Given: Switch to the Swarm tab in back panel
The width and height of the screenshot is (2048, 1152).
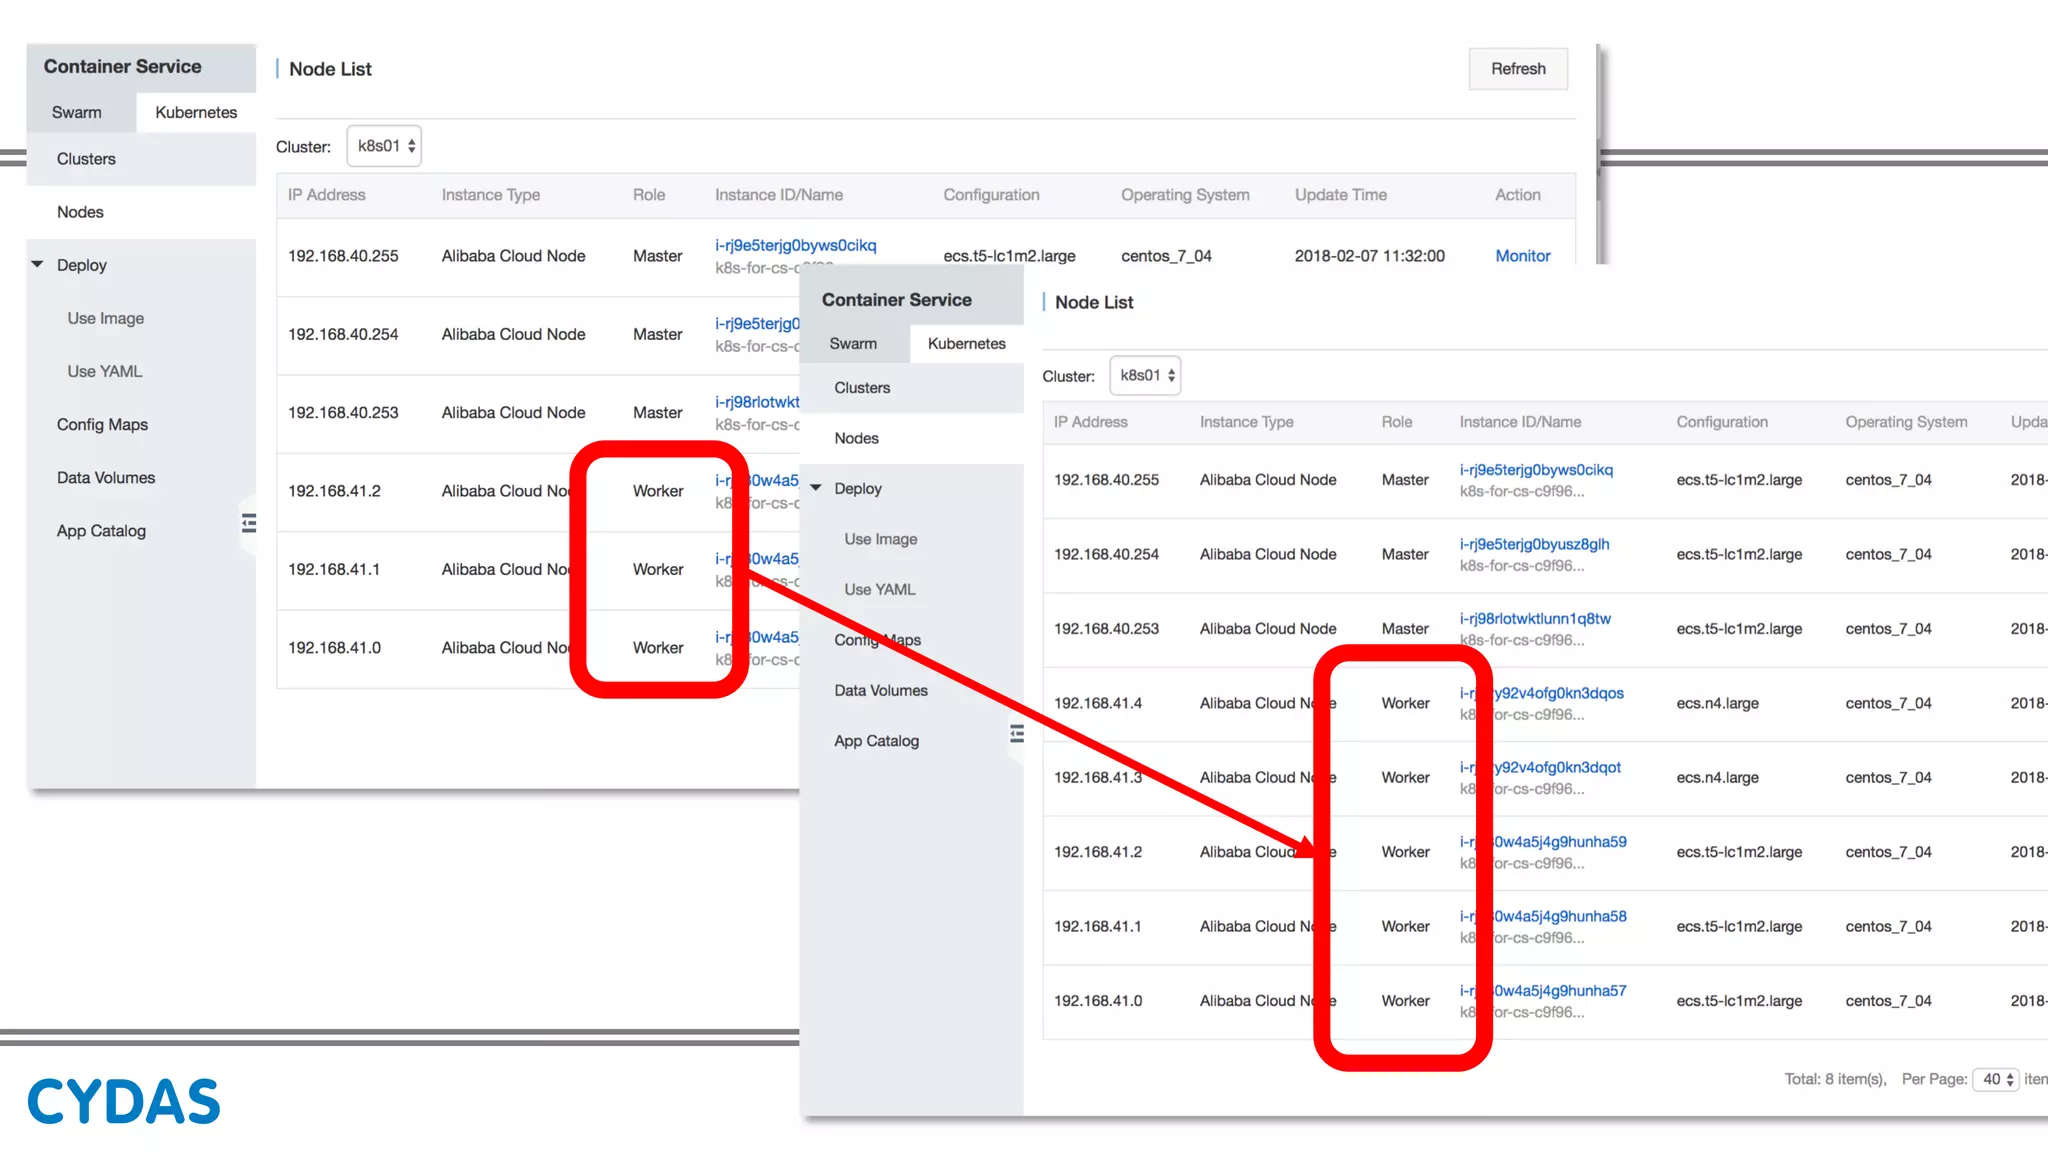Looking at the screenshot, I should tap(77, 112).
